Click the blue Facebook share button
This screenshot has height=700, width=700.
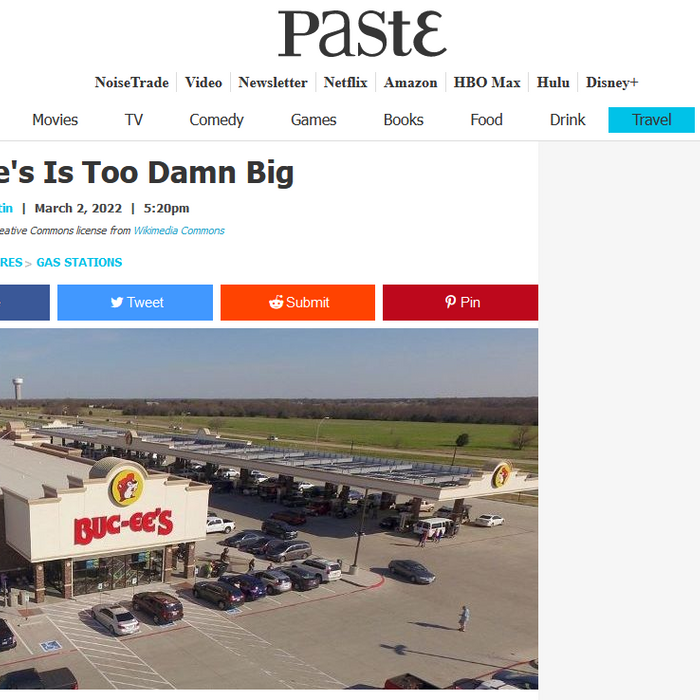25,302
